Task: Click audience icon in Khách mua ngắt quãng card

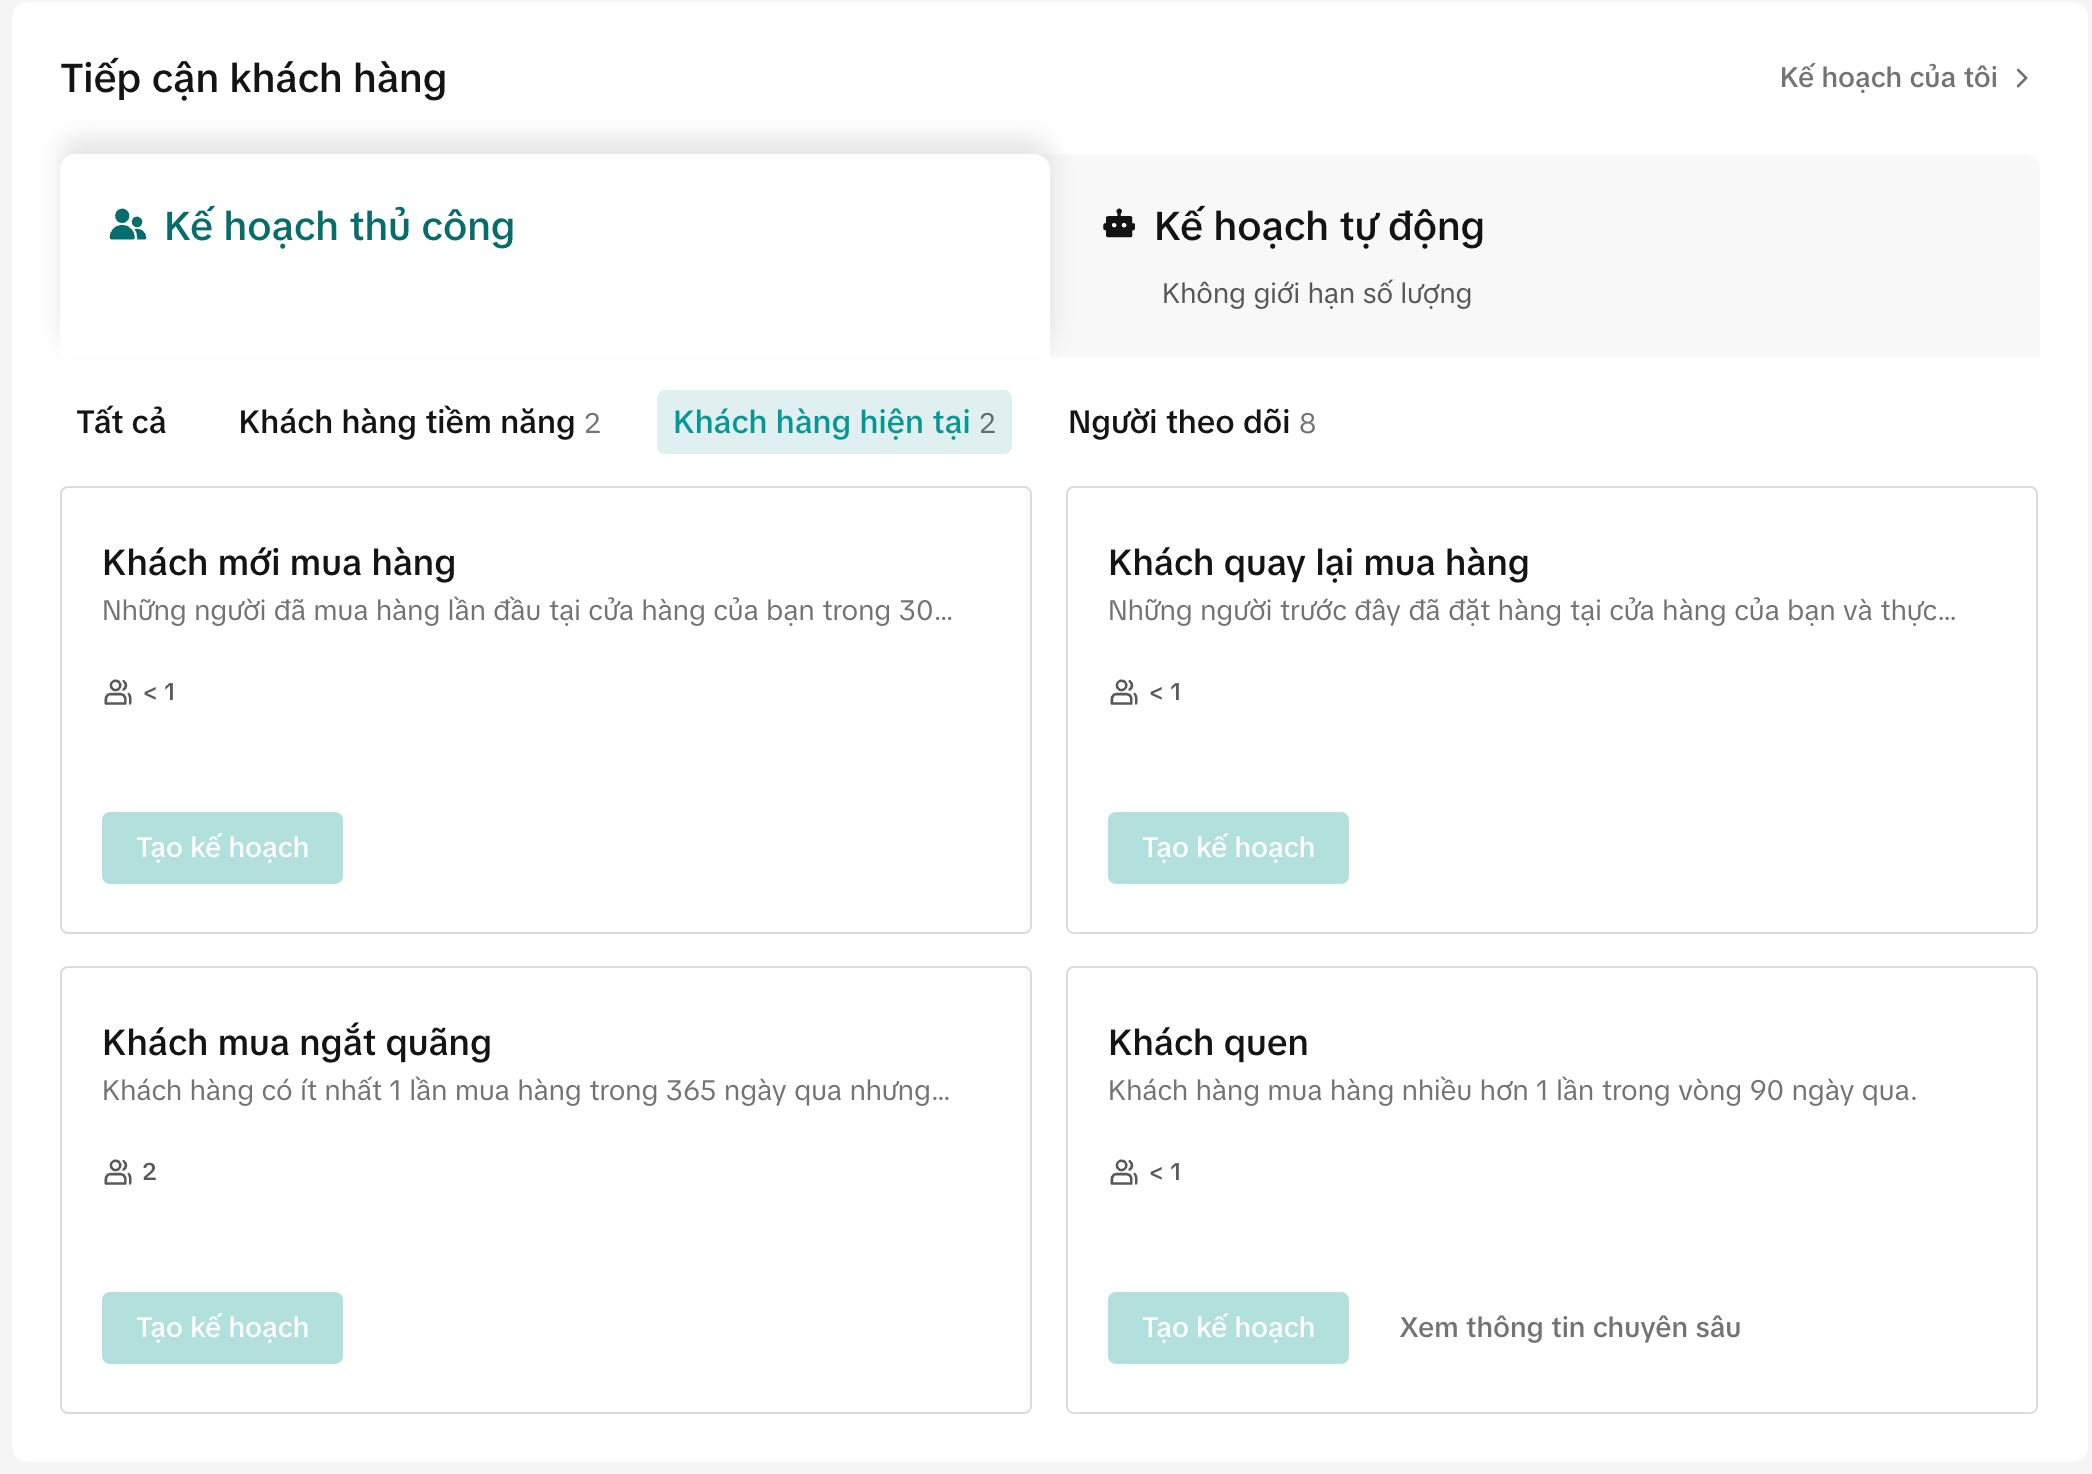Action: 117,1172
